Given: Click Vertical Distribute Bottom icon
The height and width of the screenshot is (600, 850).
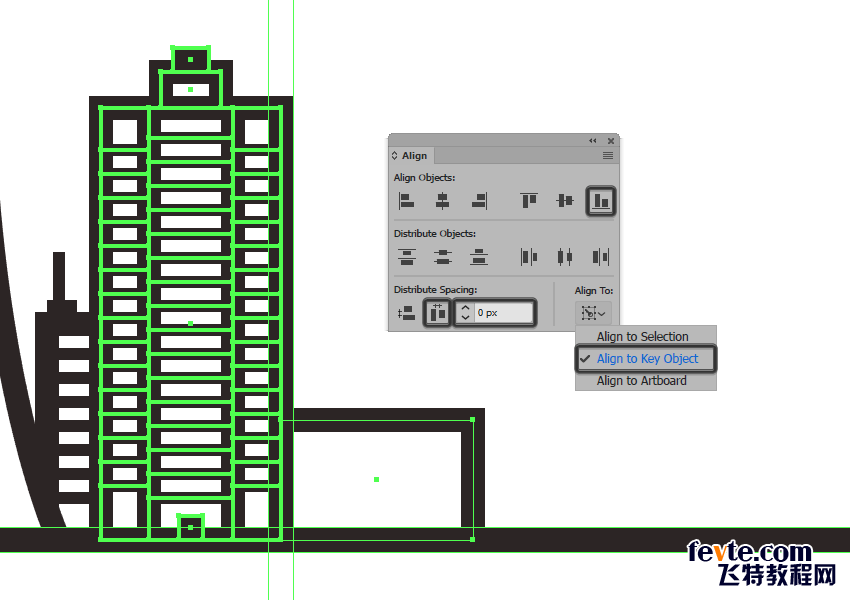Looking at the screenshot, I should coord(479,257).
